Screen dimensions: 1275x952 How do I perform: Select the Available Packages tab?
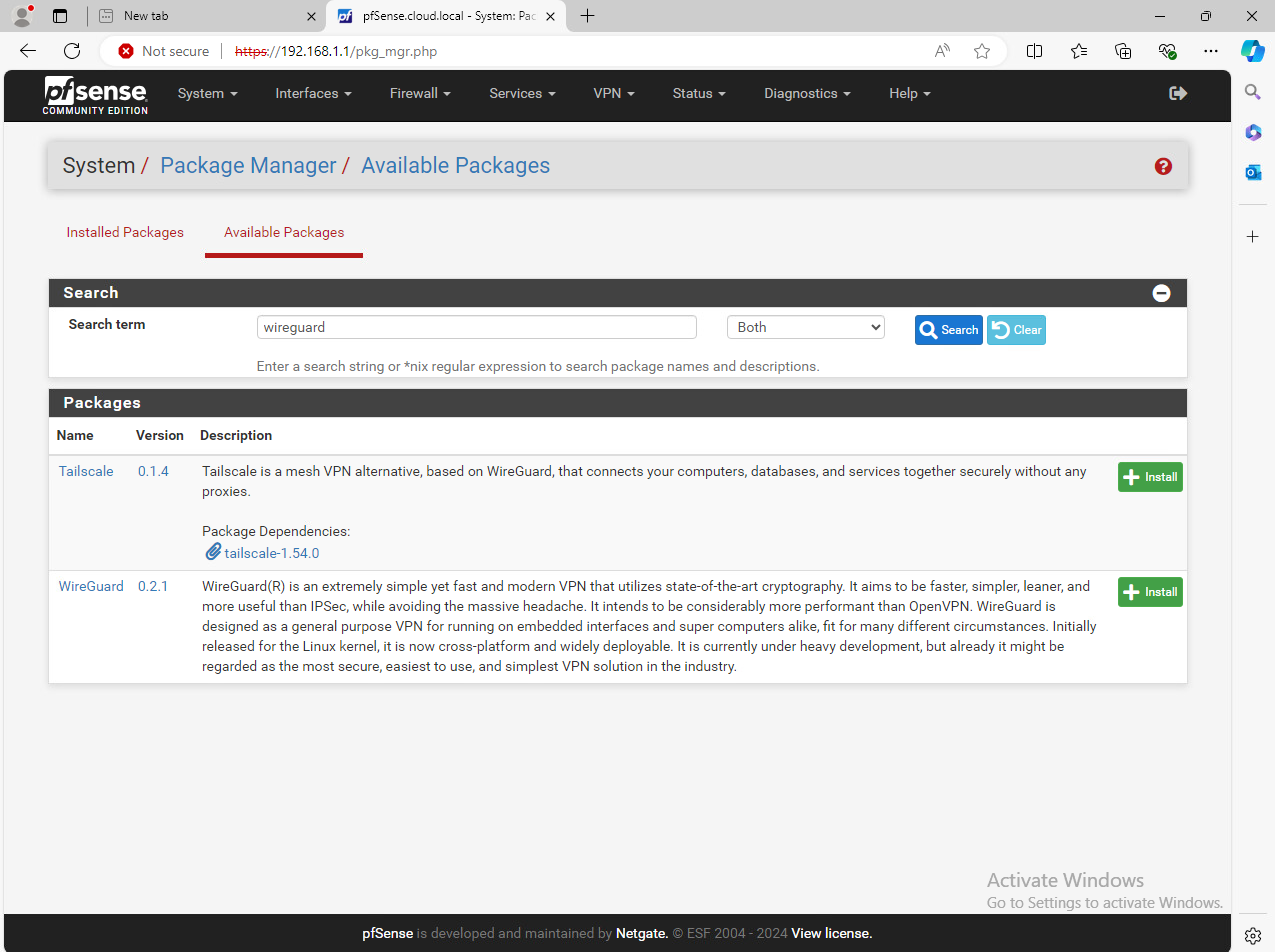pos(284,232)
